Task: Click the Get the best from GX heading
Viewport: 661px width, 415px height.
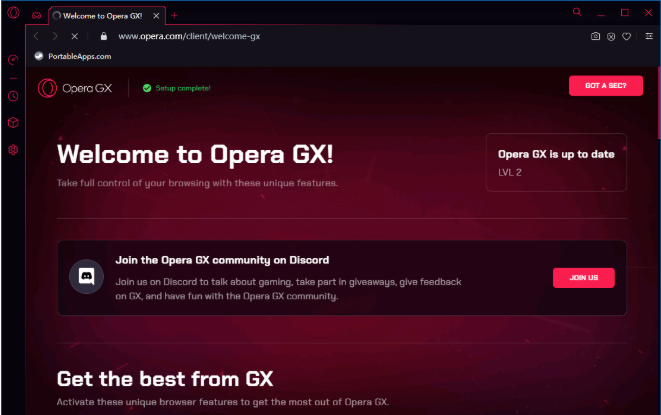Action: click(165, 379)
